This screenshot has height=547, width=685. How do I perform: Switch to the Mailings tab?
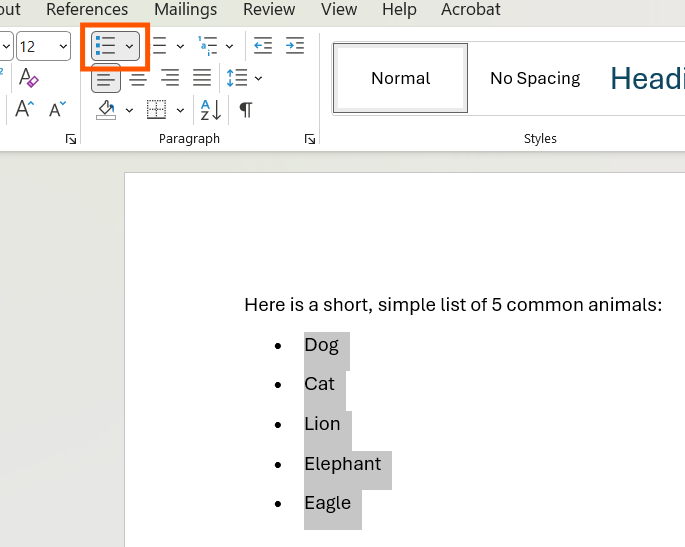click(x=186, y=9)
